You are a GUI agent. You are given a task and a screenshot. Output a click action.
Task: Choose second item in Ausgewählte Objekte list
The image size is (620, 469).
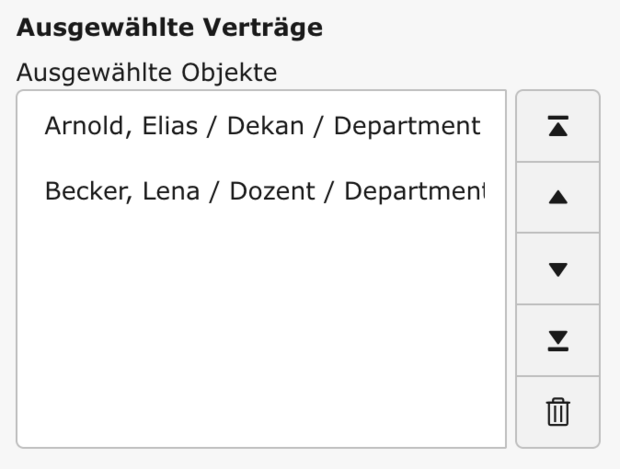click(262, 190)
